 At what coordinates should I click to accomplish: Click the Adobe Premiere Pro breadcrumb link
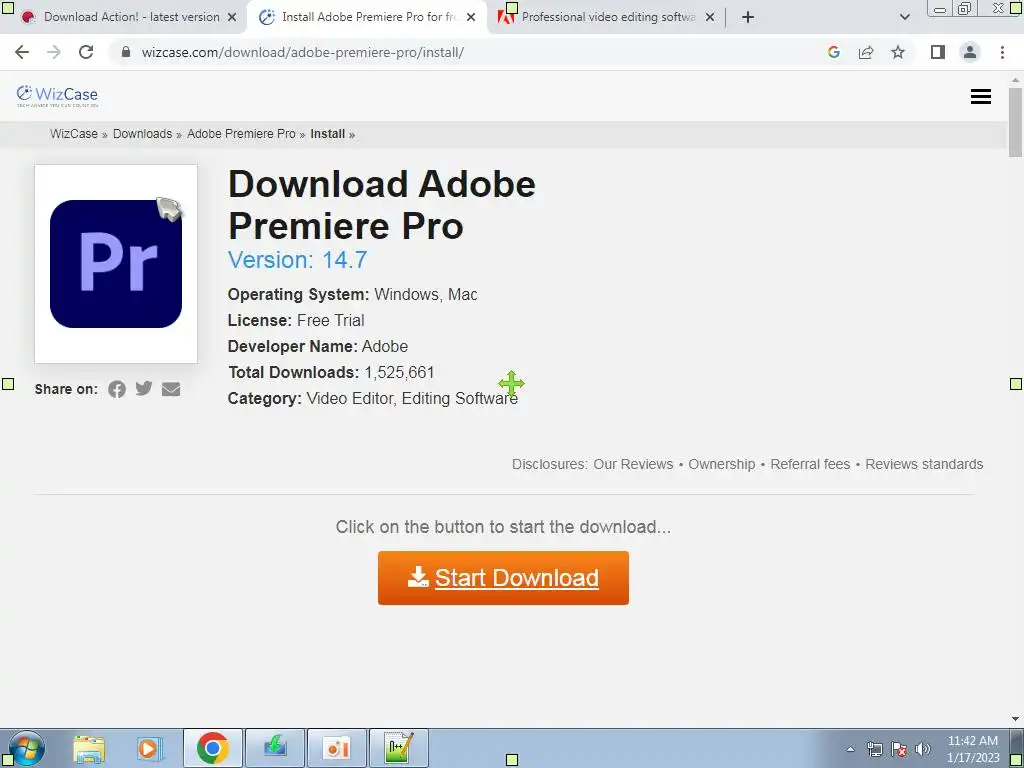pyautogui.click(x=241, y=134)
